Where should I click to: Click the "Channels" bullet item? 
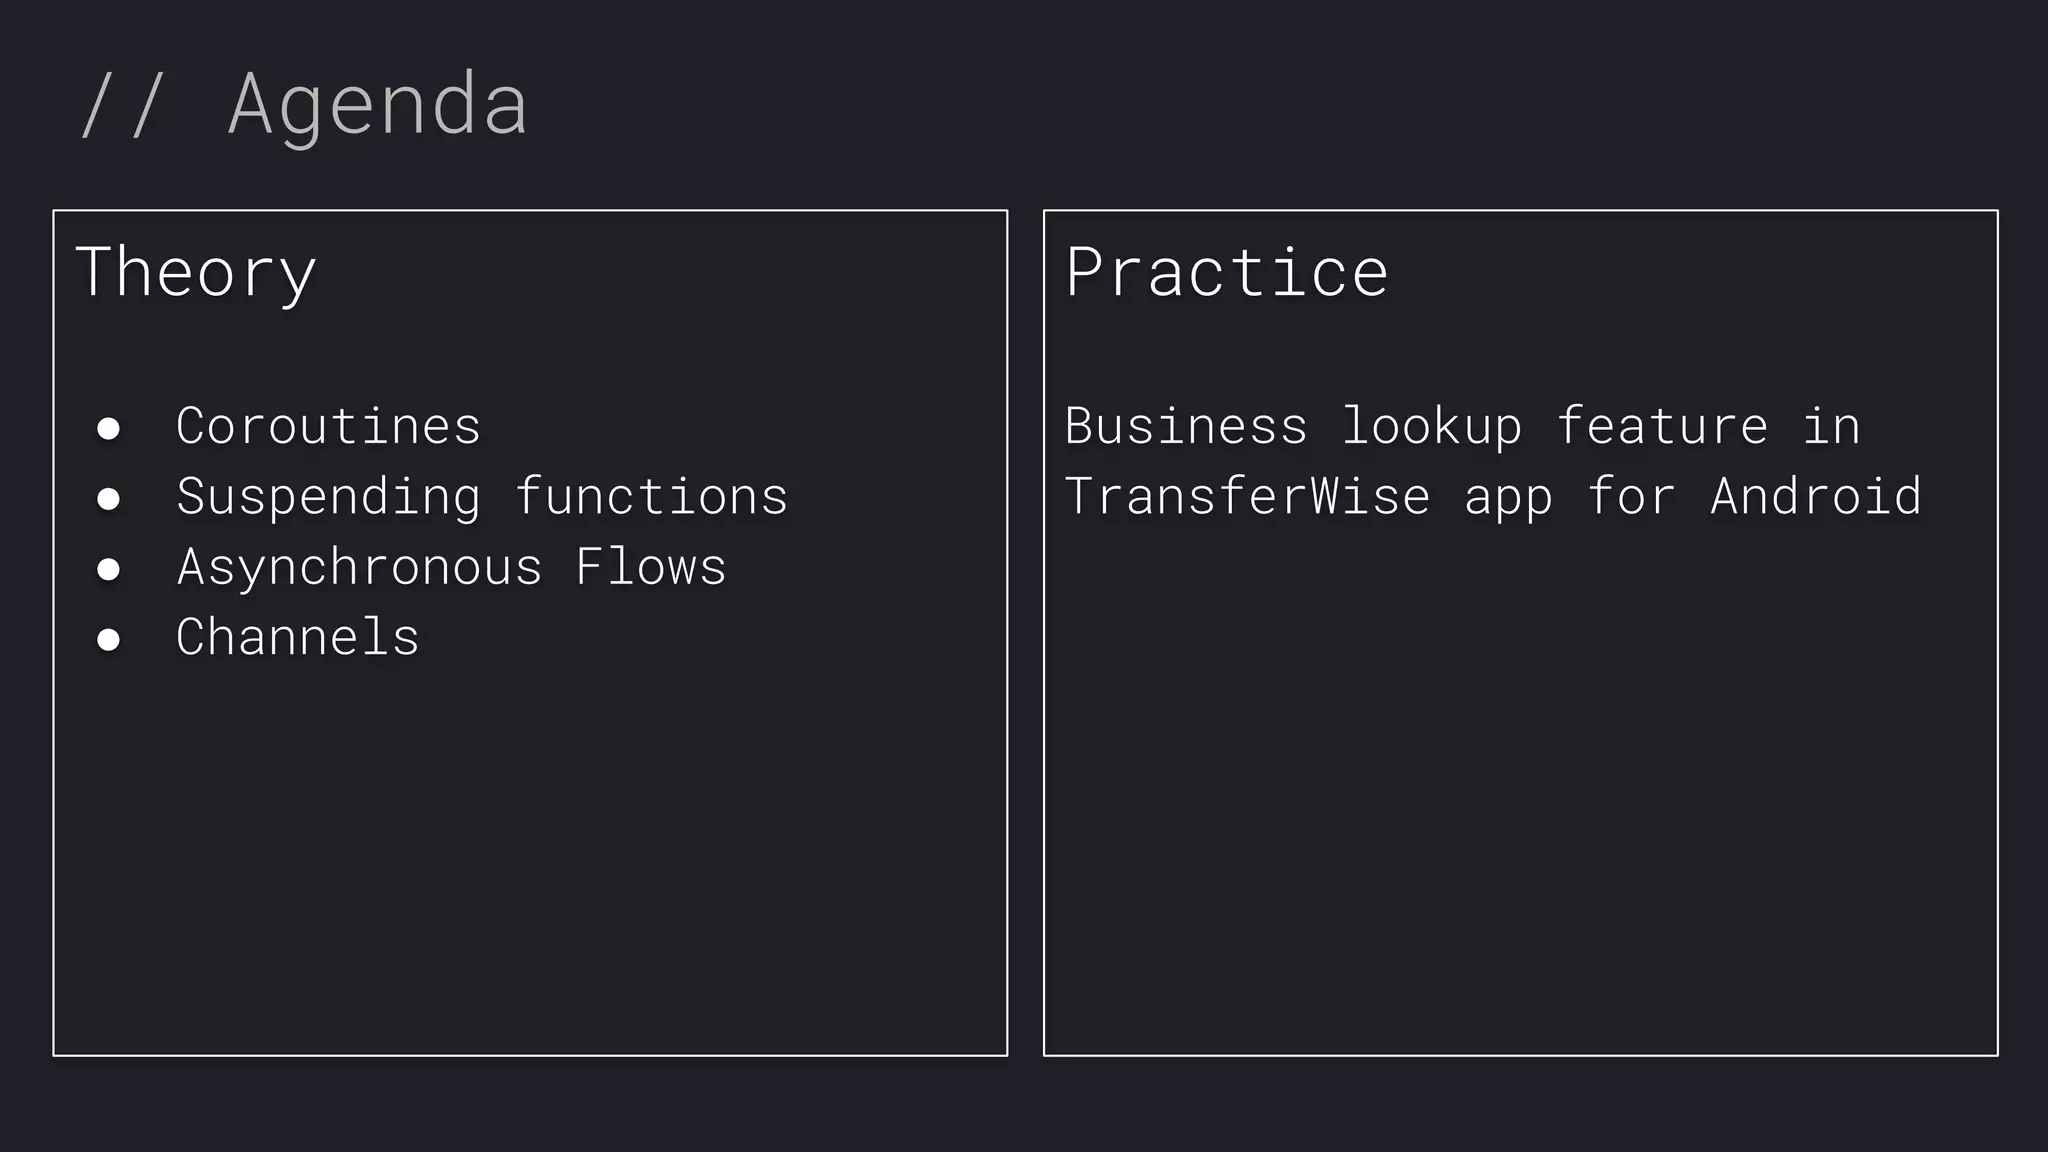297,637
